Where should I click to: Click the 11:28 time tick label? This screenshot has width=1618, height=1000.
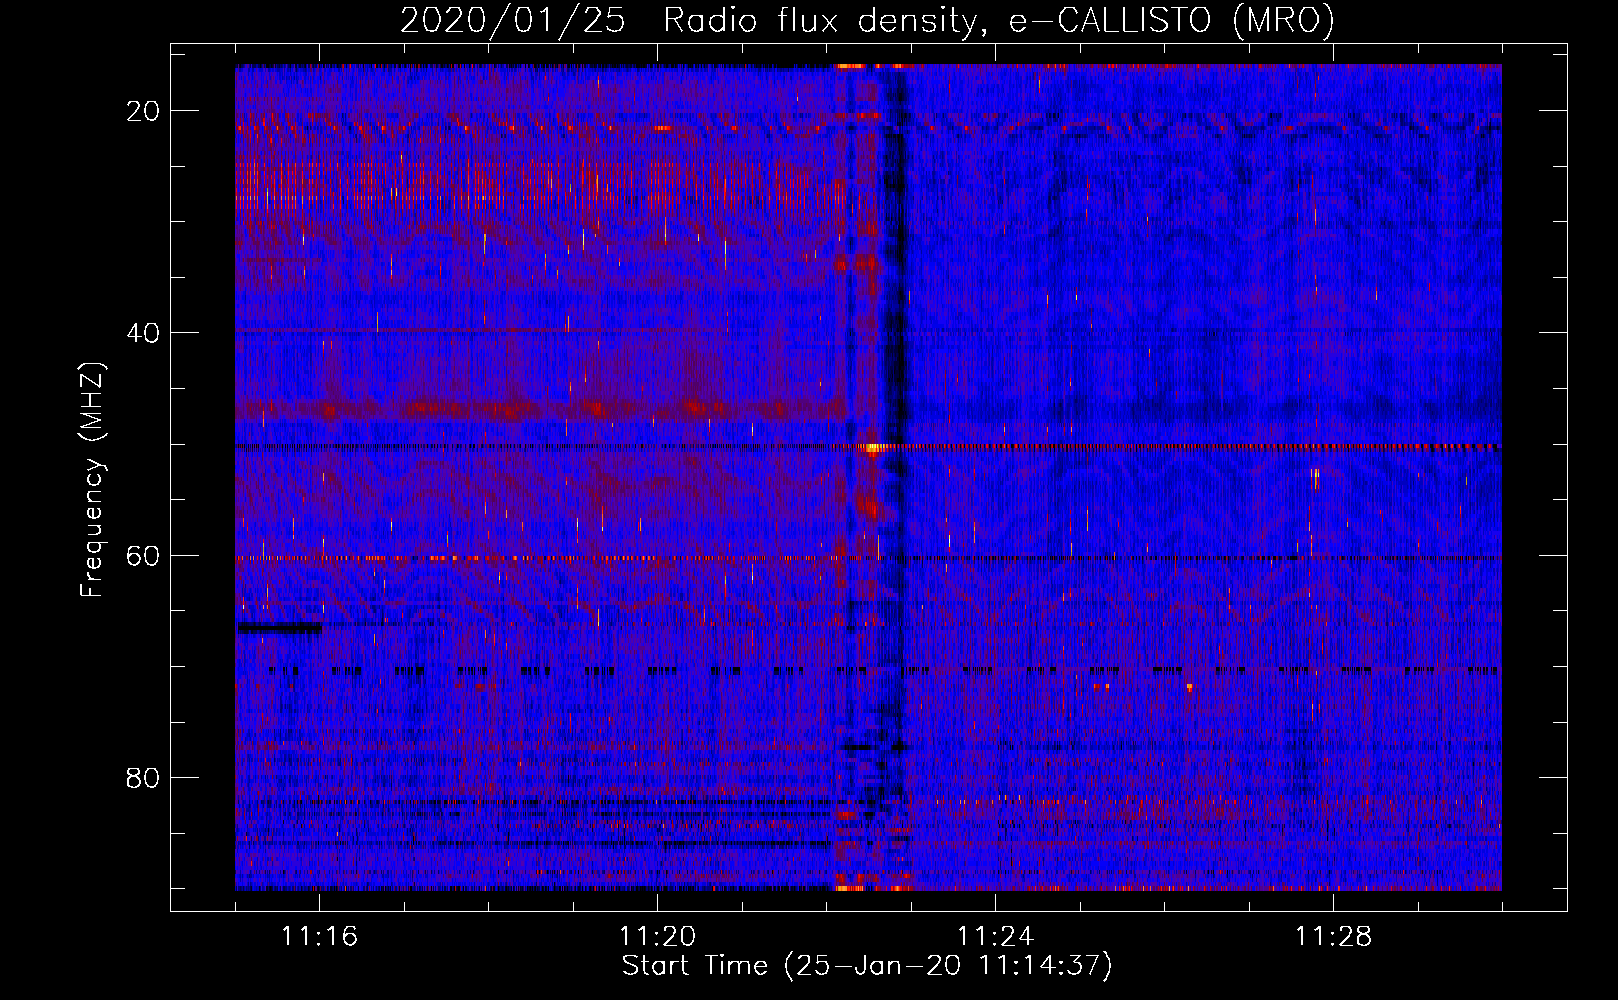[x=1333, y=937]
